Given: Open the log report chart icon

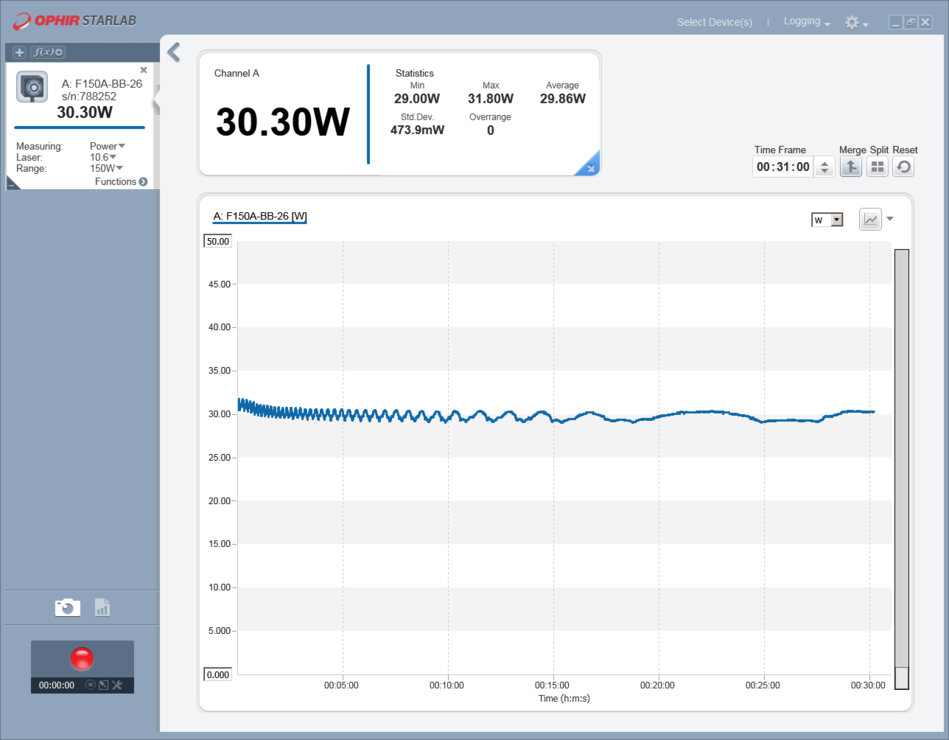Looking at the screenshot, I should [x=102, y=607].
